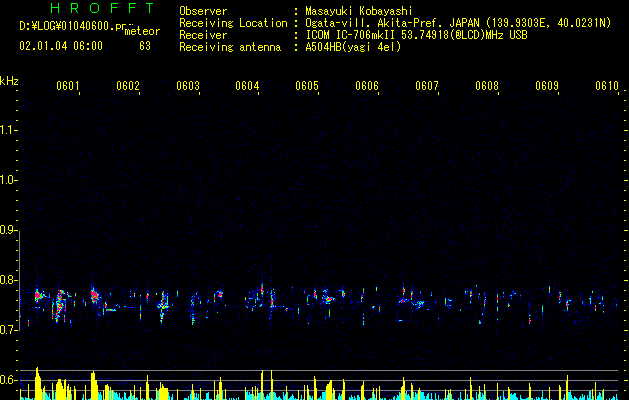Click the 0608 time marker

[x=487, y=85]
